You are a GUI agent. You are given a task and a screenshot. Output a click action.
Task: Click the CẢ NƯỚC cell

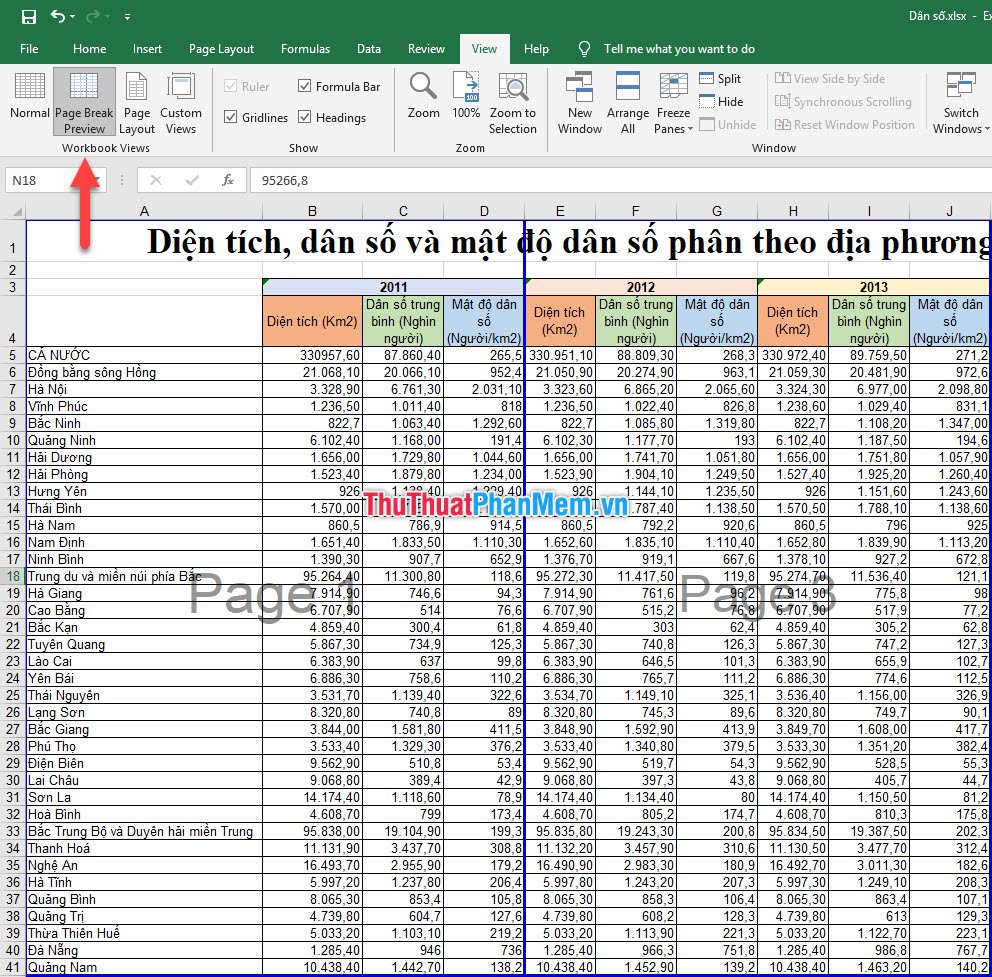click(144, 355)
